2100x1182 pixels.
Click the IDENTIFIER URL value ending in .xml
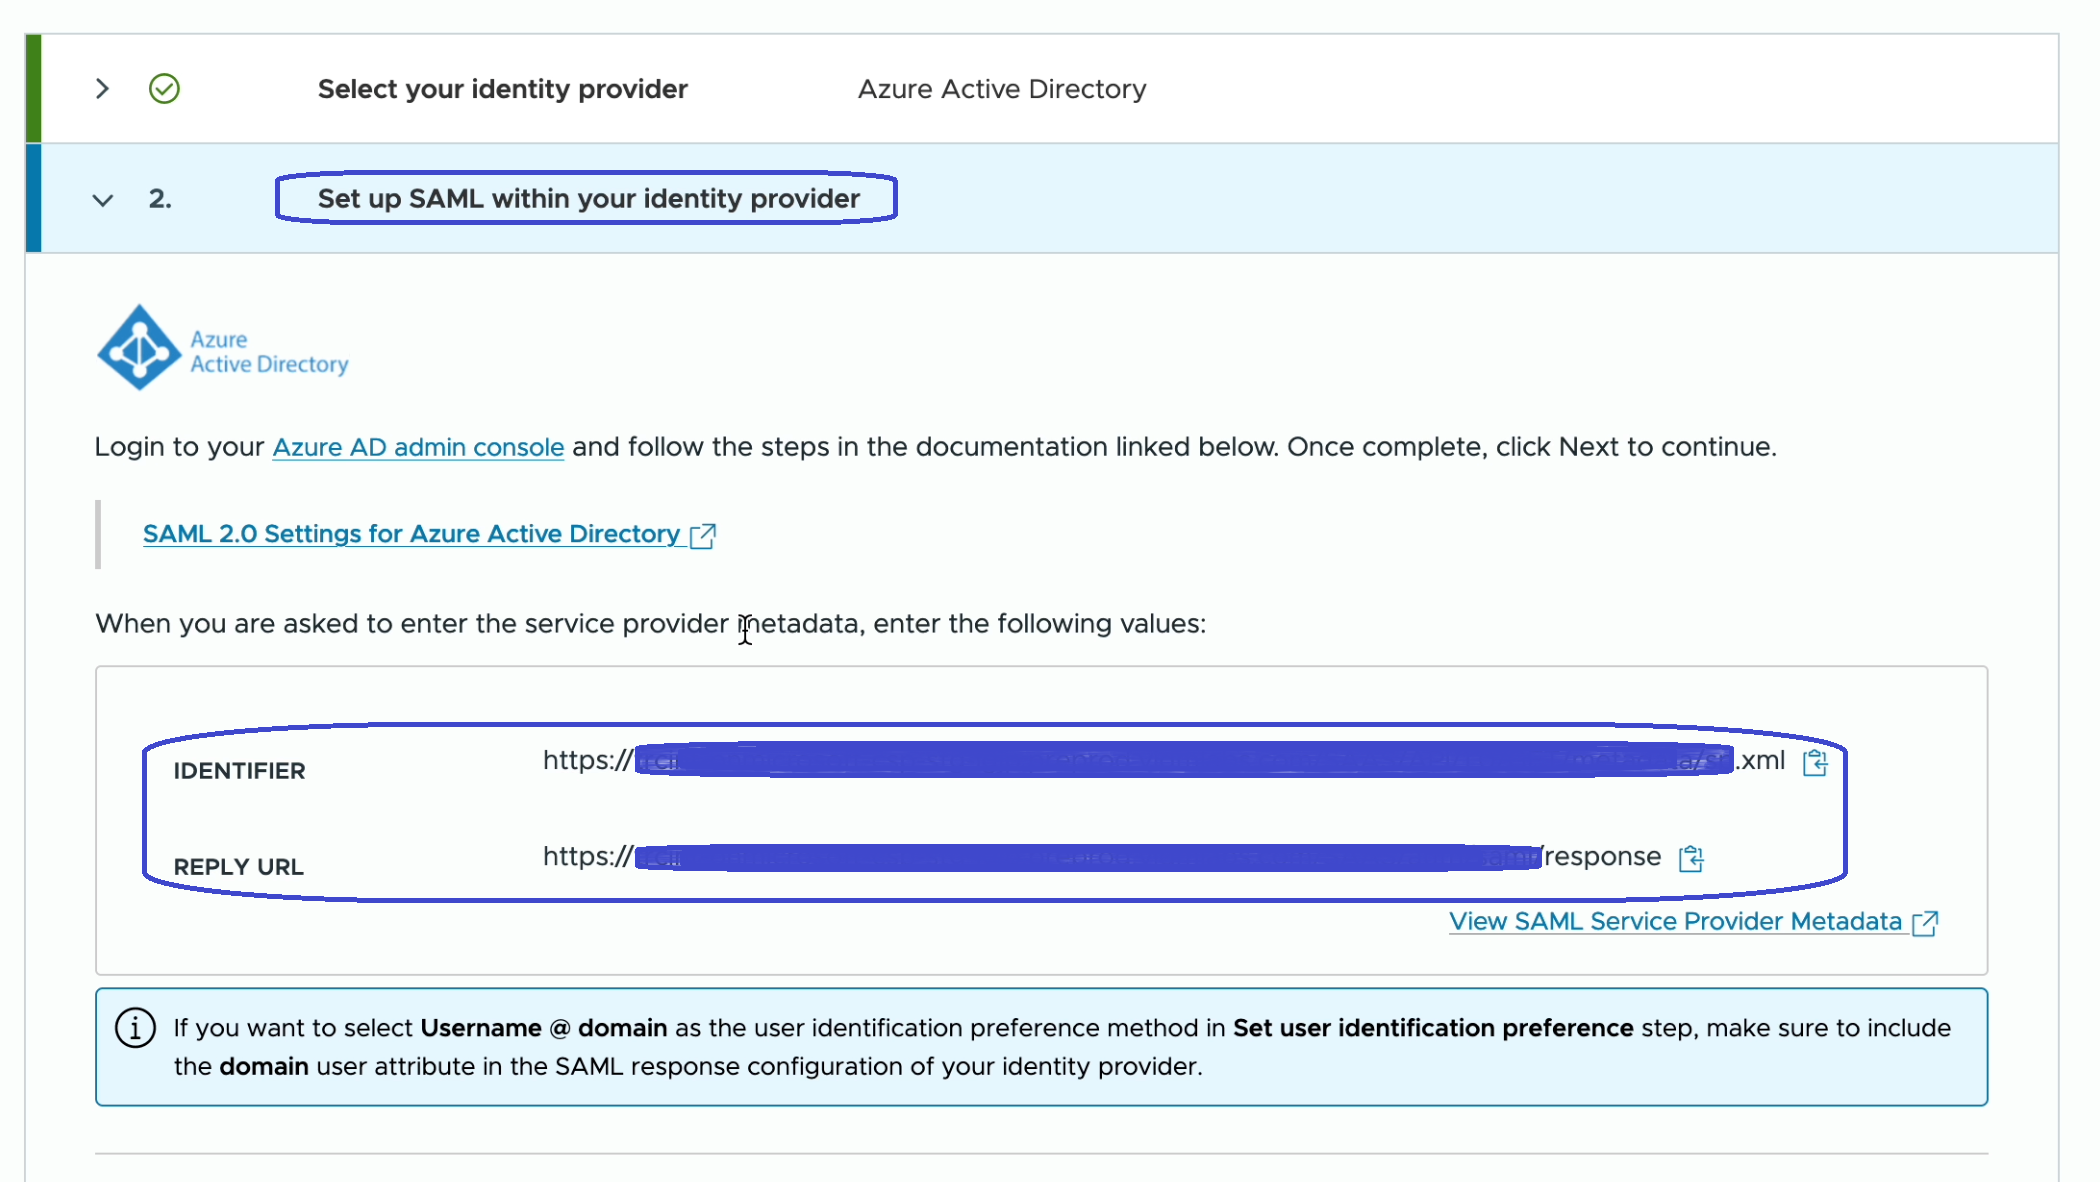(x=1163, y=760)
